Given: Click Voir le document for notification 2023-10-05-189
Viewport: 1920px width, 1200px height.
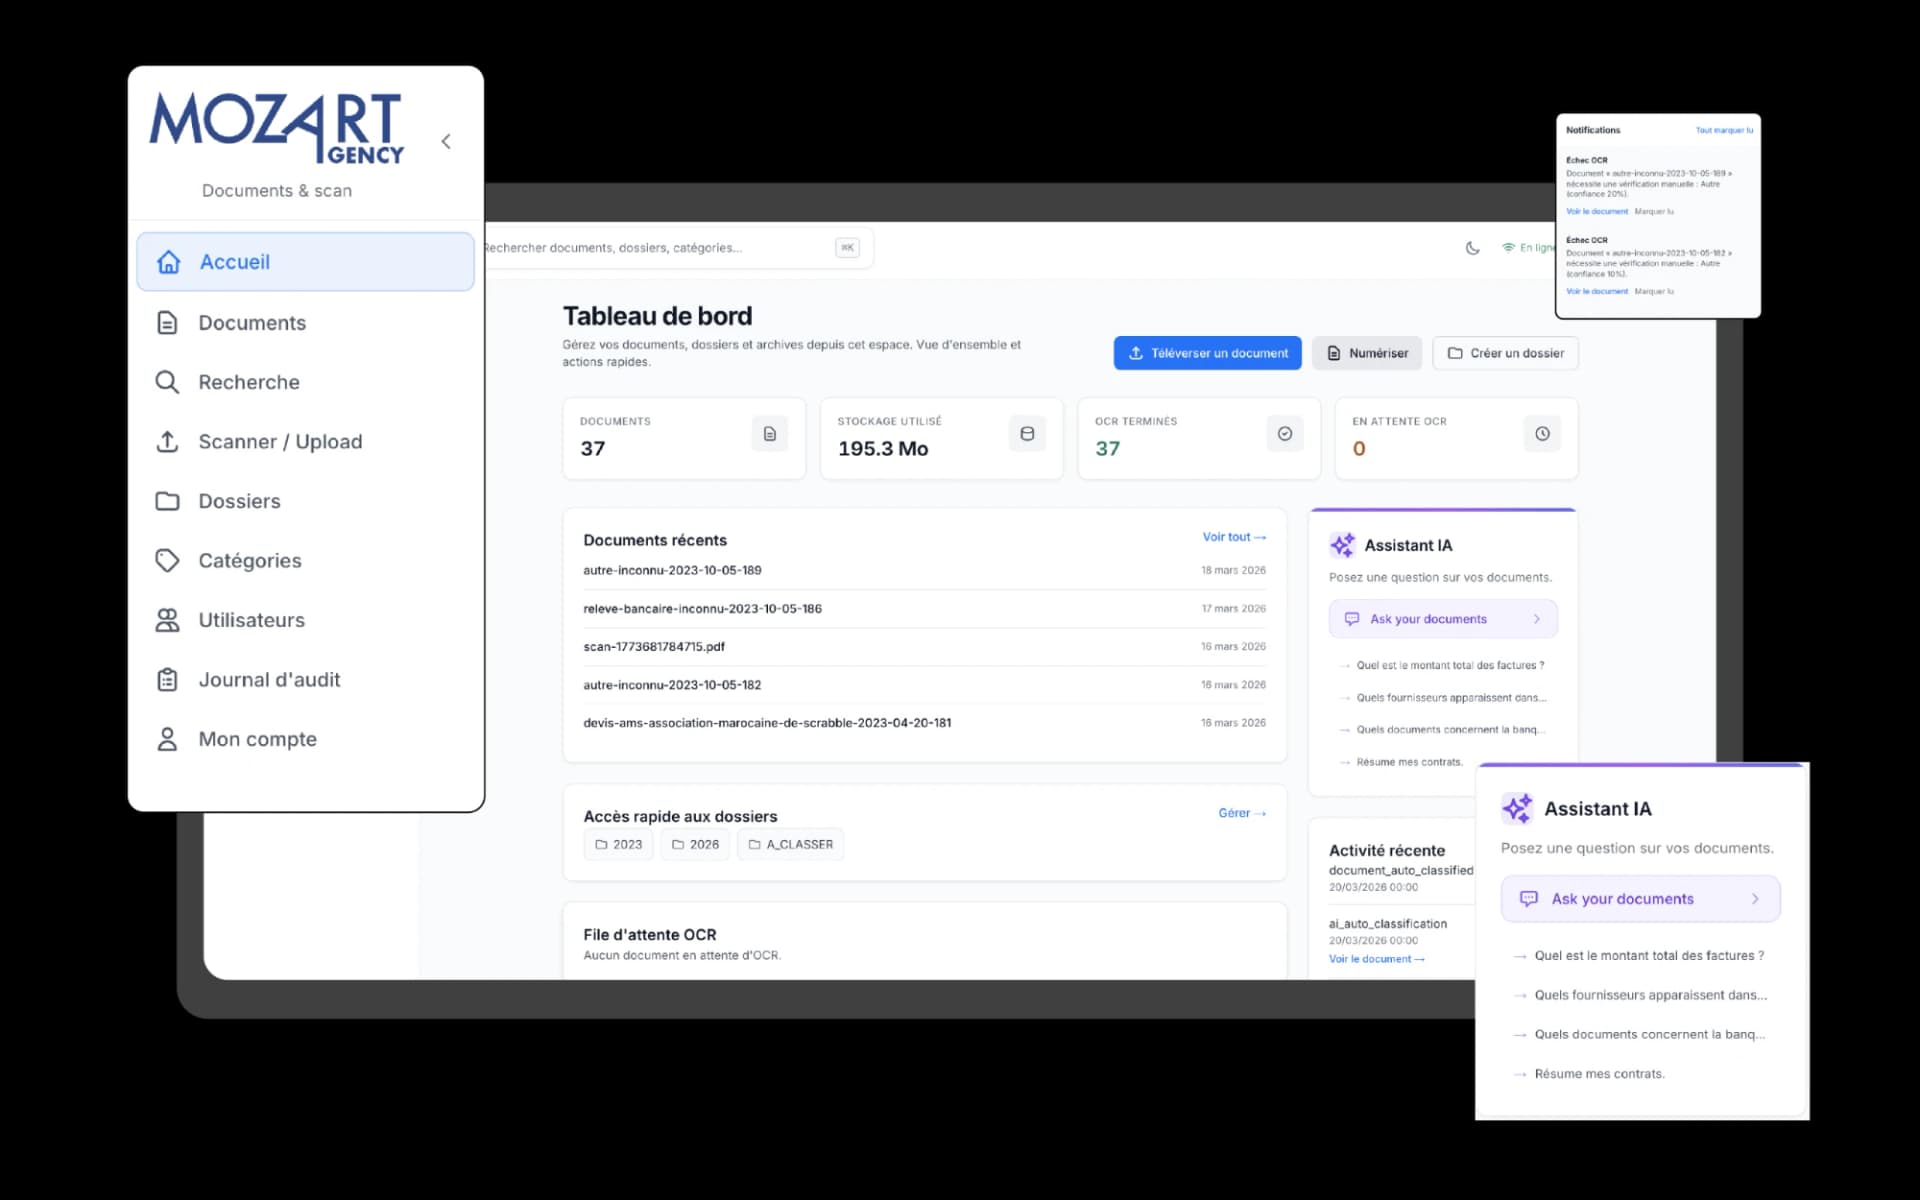Looking at the screenshot, I should [x=1597, y=211].
